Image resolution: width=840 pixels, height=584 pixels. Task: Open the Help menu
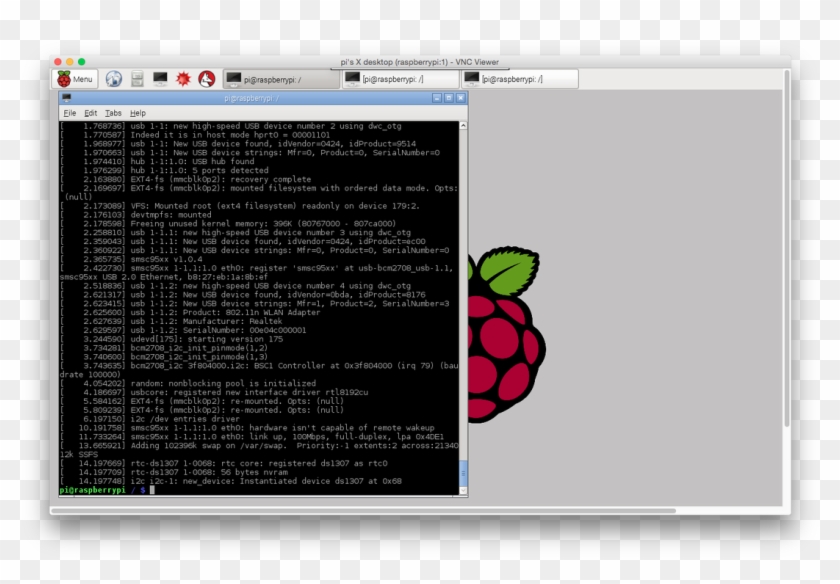click(140, 112)
